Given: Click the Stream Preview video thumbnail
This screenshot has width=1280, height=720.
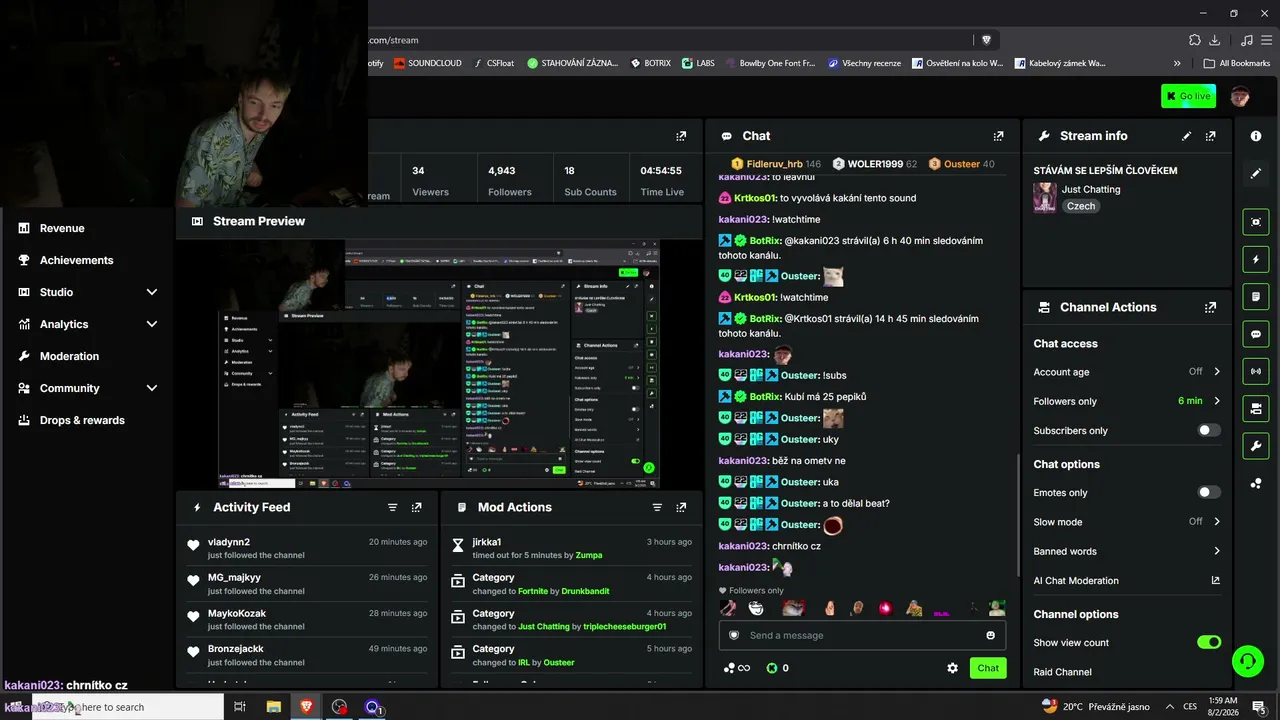Looking at the screenshot, I should click(x=439, y=364).
